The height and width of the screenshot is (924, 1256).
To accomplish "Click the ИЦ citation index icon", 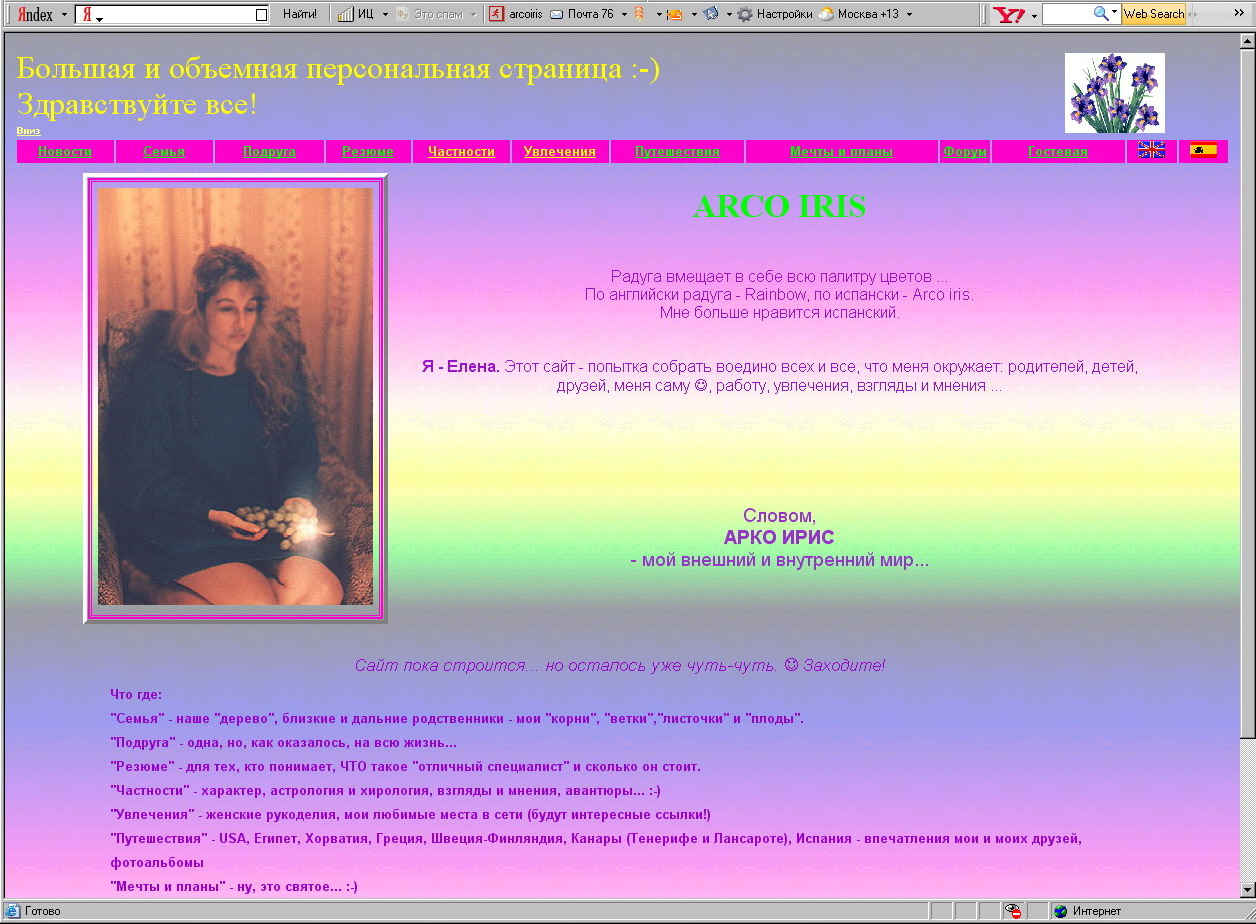I will coord(345,13).
